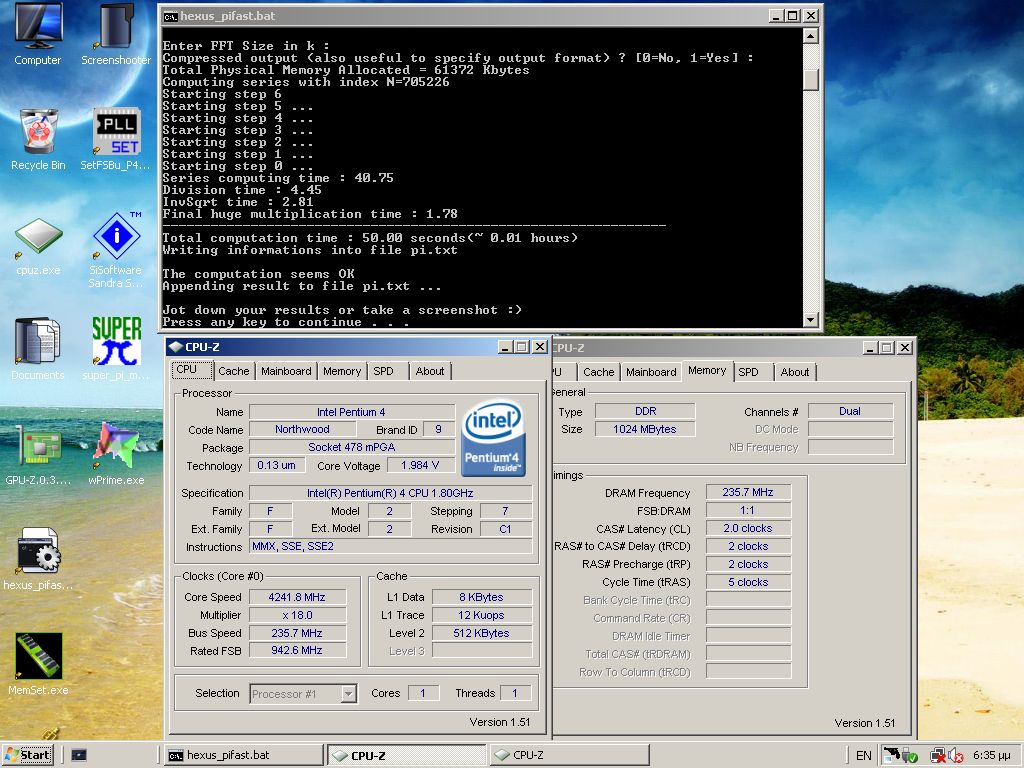This screenshot has height=768, width=1024.
Task: Click the console icon in hexus_pifast.bat title bar
Action: (171, 16)
